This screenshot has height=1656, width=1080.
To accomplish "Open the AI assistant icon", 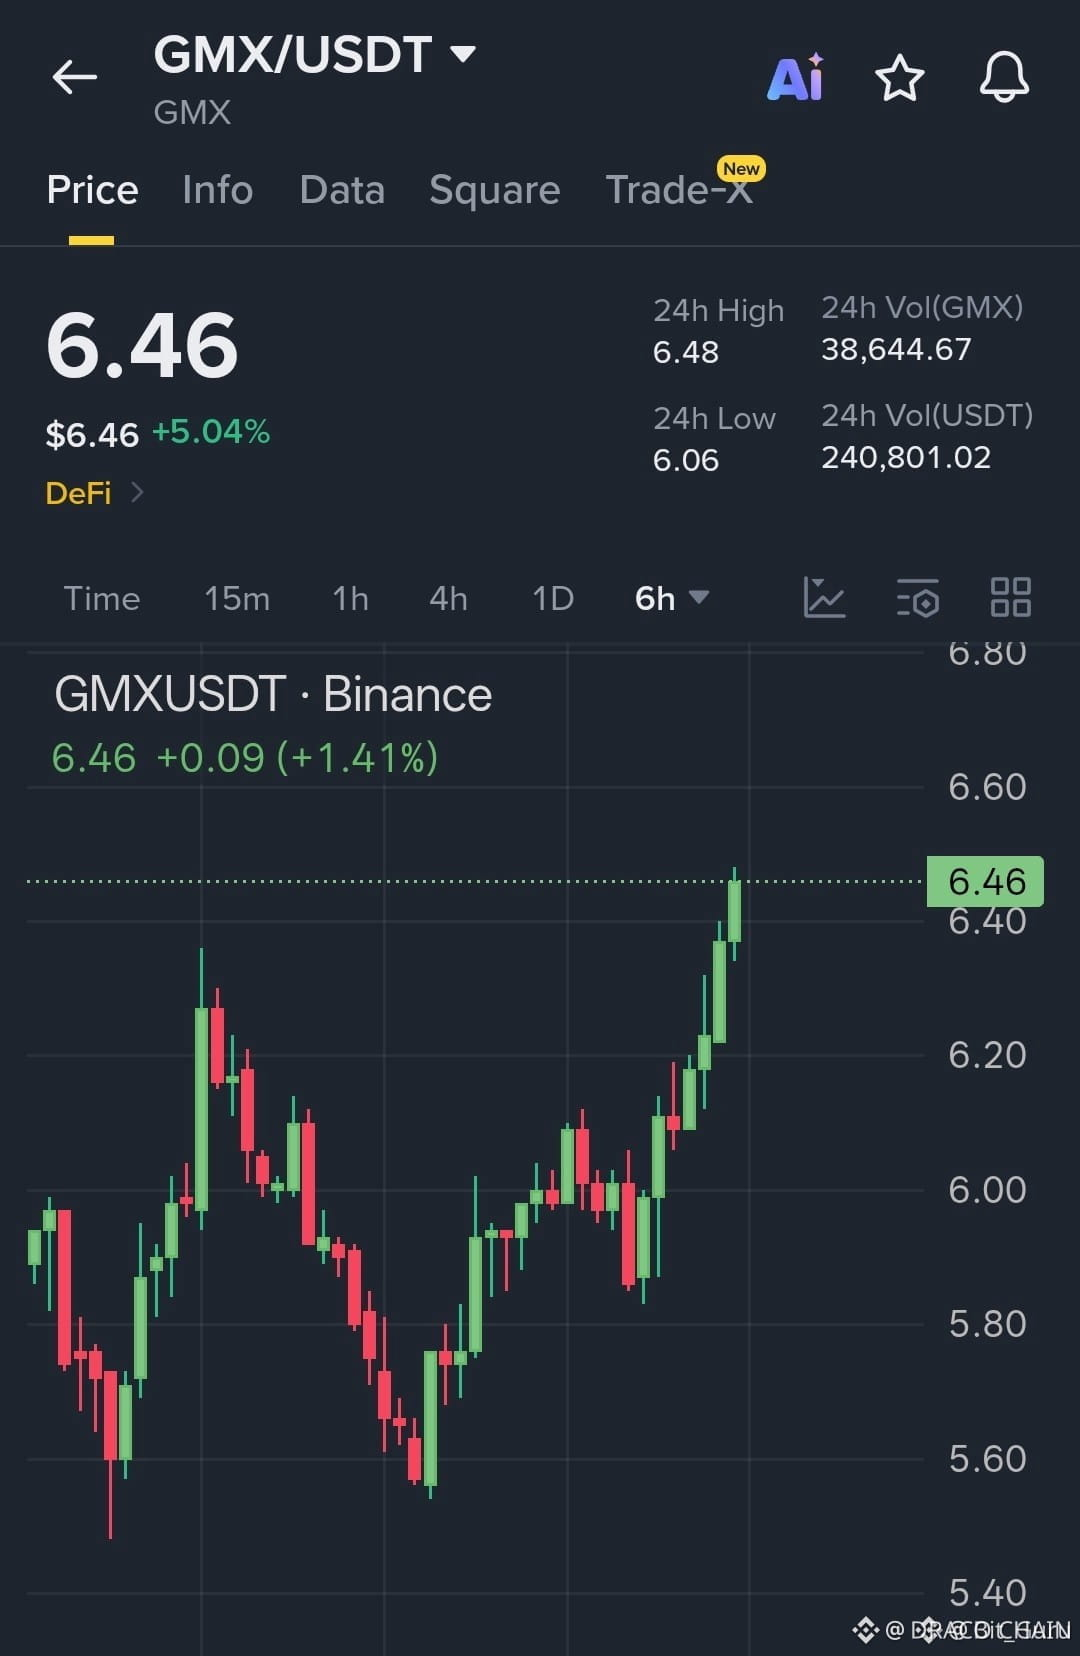I will pos(796,77).
